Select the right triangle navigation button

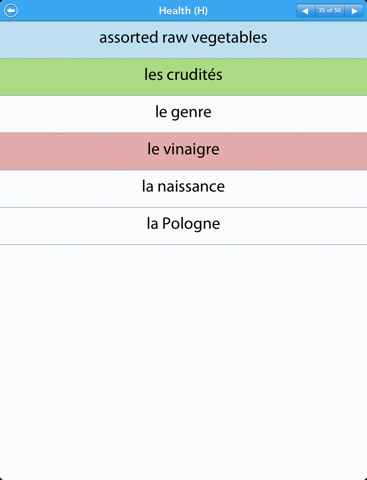[x=354, y=11]
